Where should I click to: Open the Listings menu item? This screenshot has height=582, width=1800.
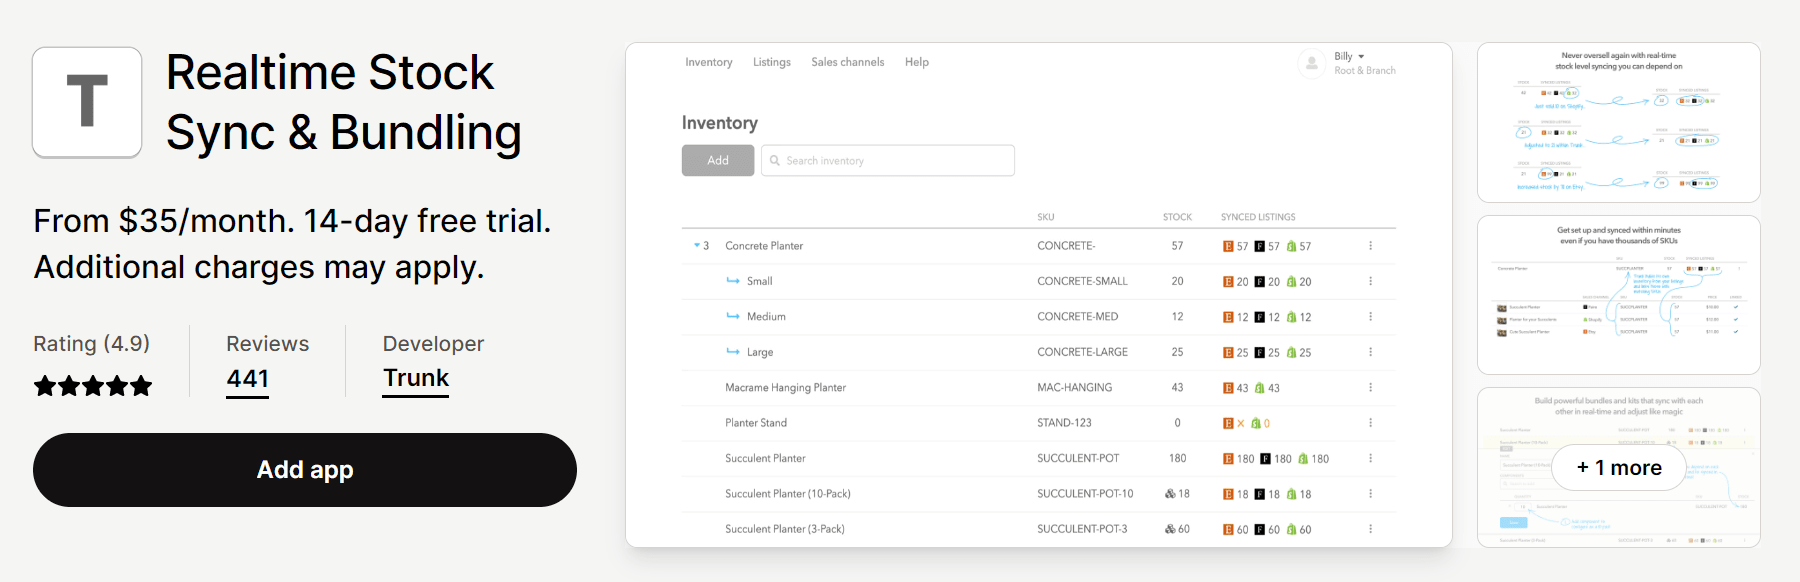772,62
